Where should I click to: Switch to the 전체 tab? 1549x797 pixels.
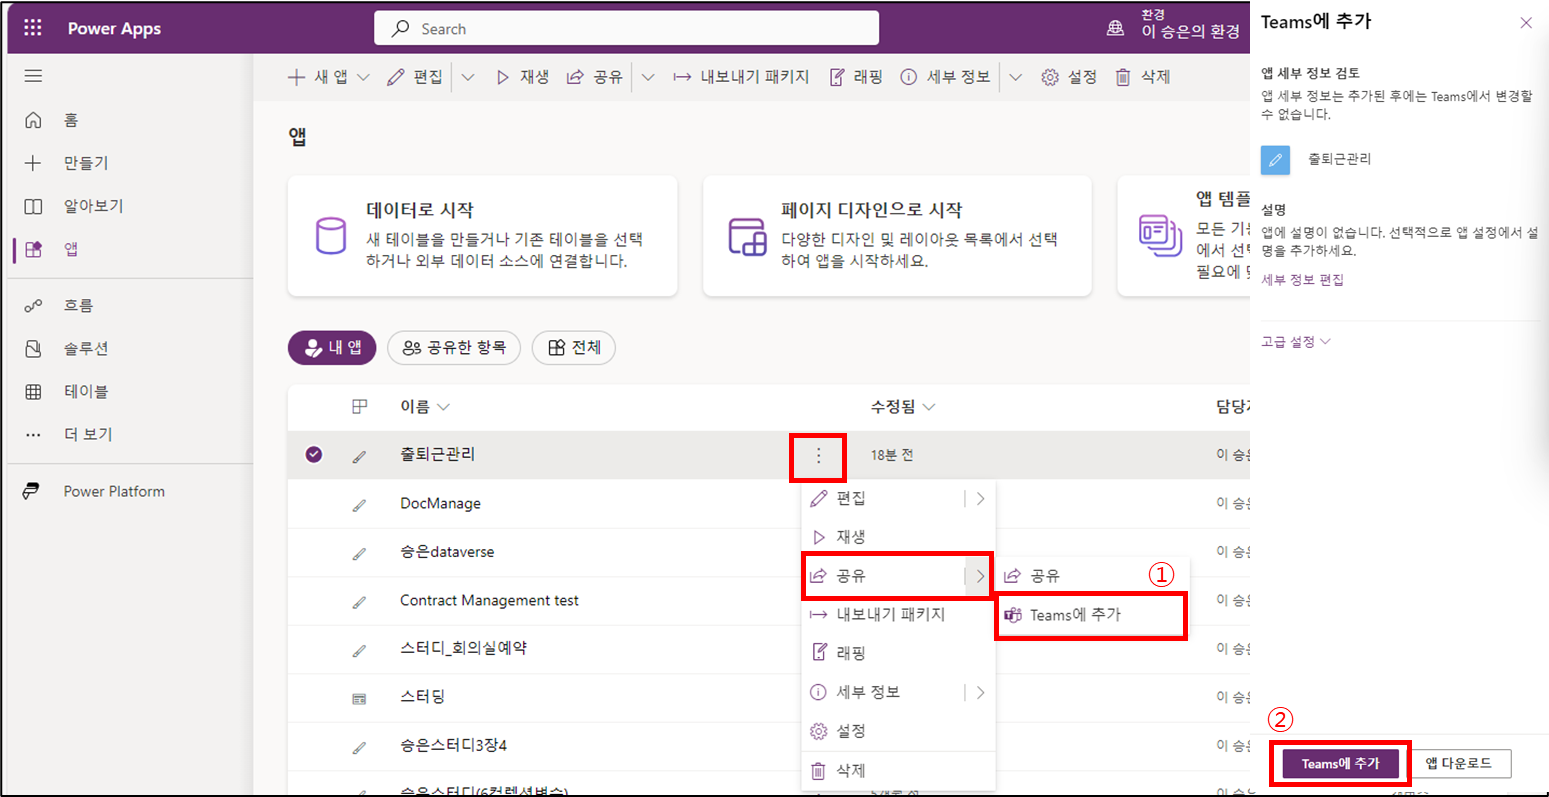pyautogui.click(x=574, y=348)
